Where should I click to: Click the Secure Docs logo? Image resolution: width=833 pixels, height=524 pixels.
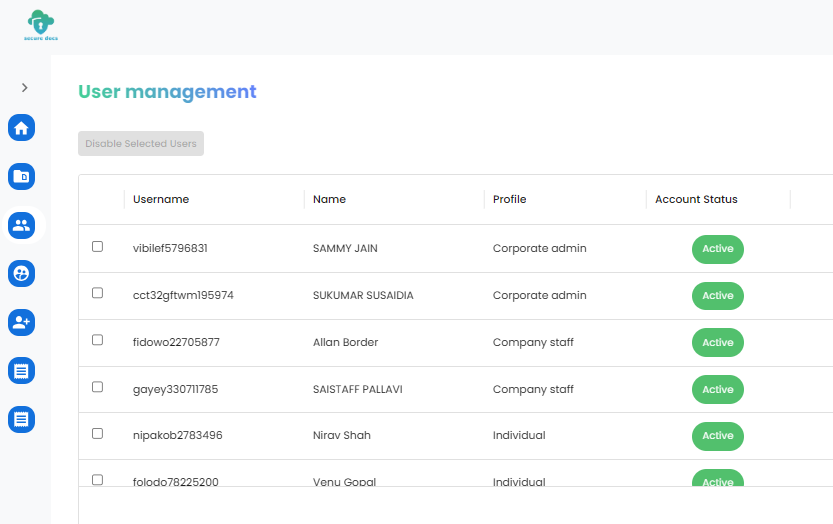[41, 25]
